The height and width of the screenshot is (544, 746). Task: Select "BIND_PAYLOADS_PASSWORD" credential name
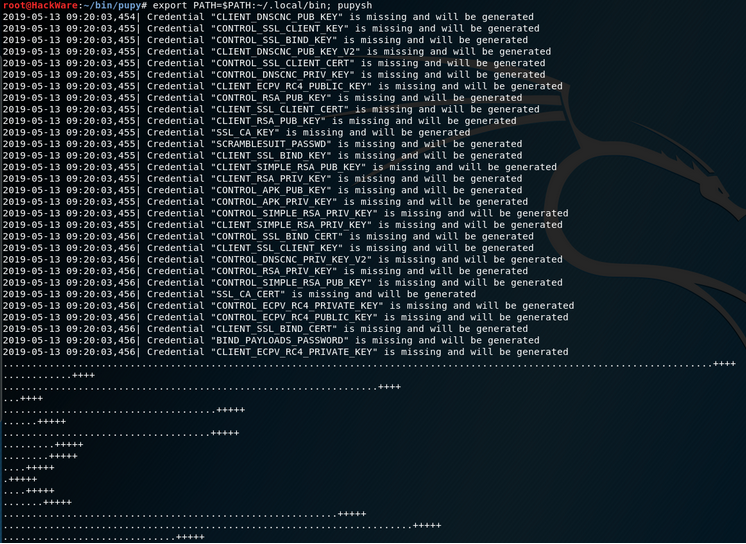tap(280, 340)
